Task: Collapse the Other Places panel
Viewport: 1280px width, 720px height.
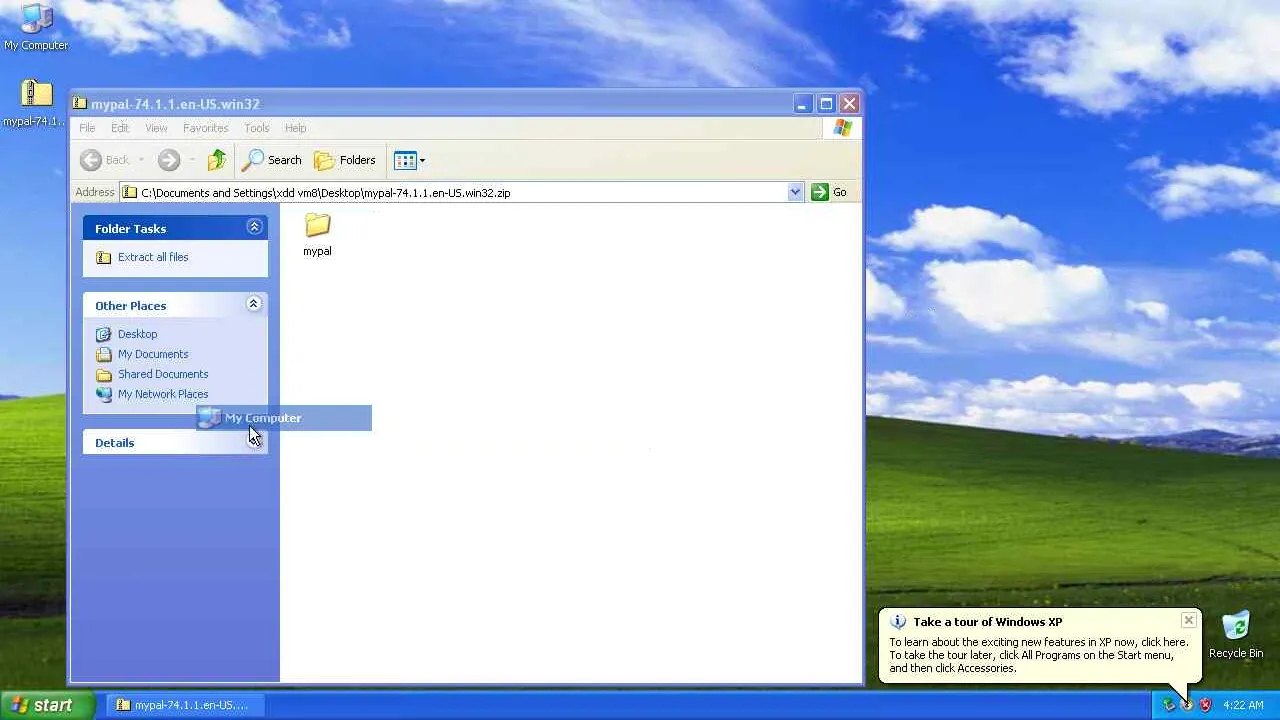Action: tap(254, 304)
